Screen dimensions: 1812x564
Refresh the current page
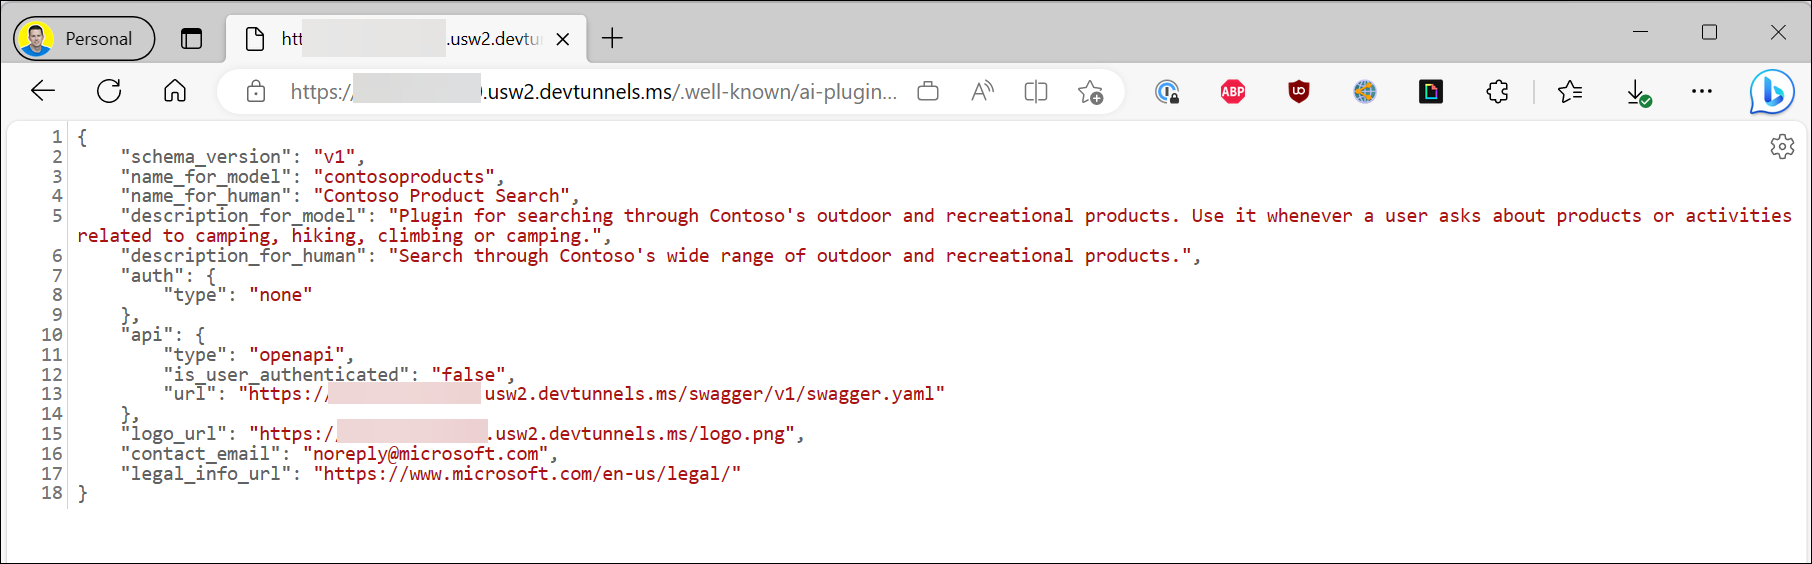pyautogui.click(x=109, y=92)
